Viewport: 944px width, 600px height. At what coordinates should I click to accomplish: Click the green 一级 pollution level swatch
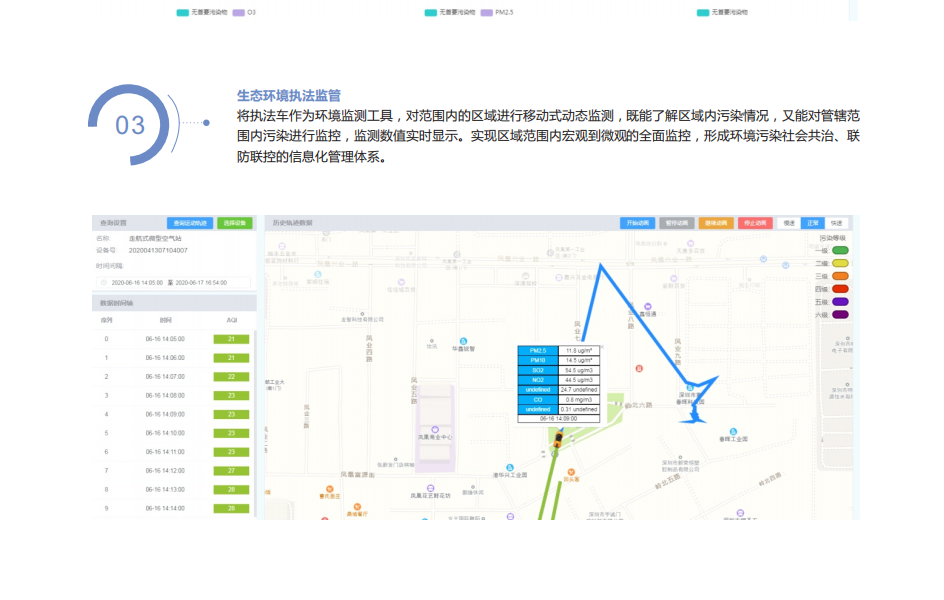click(840, 250)
